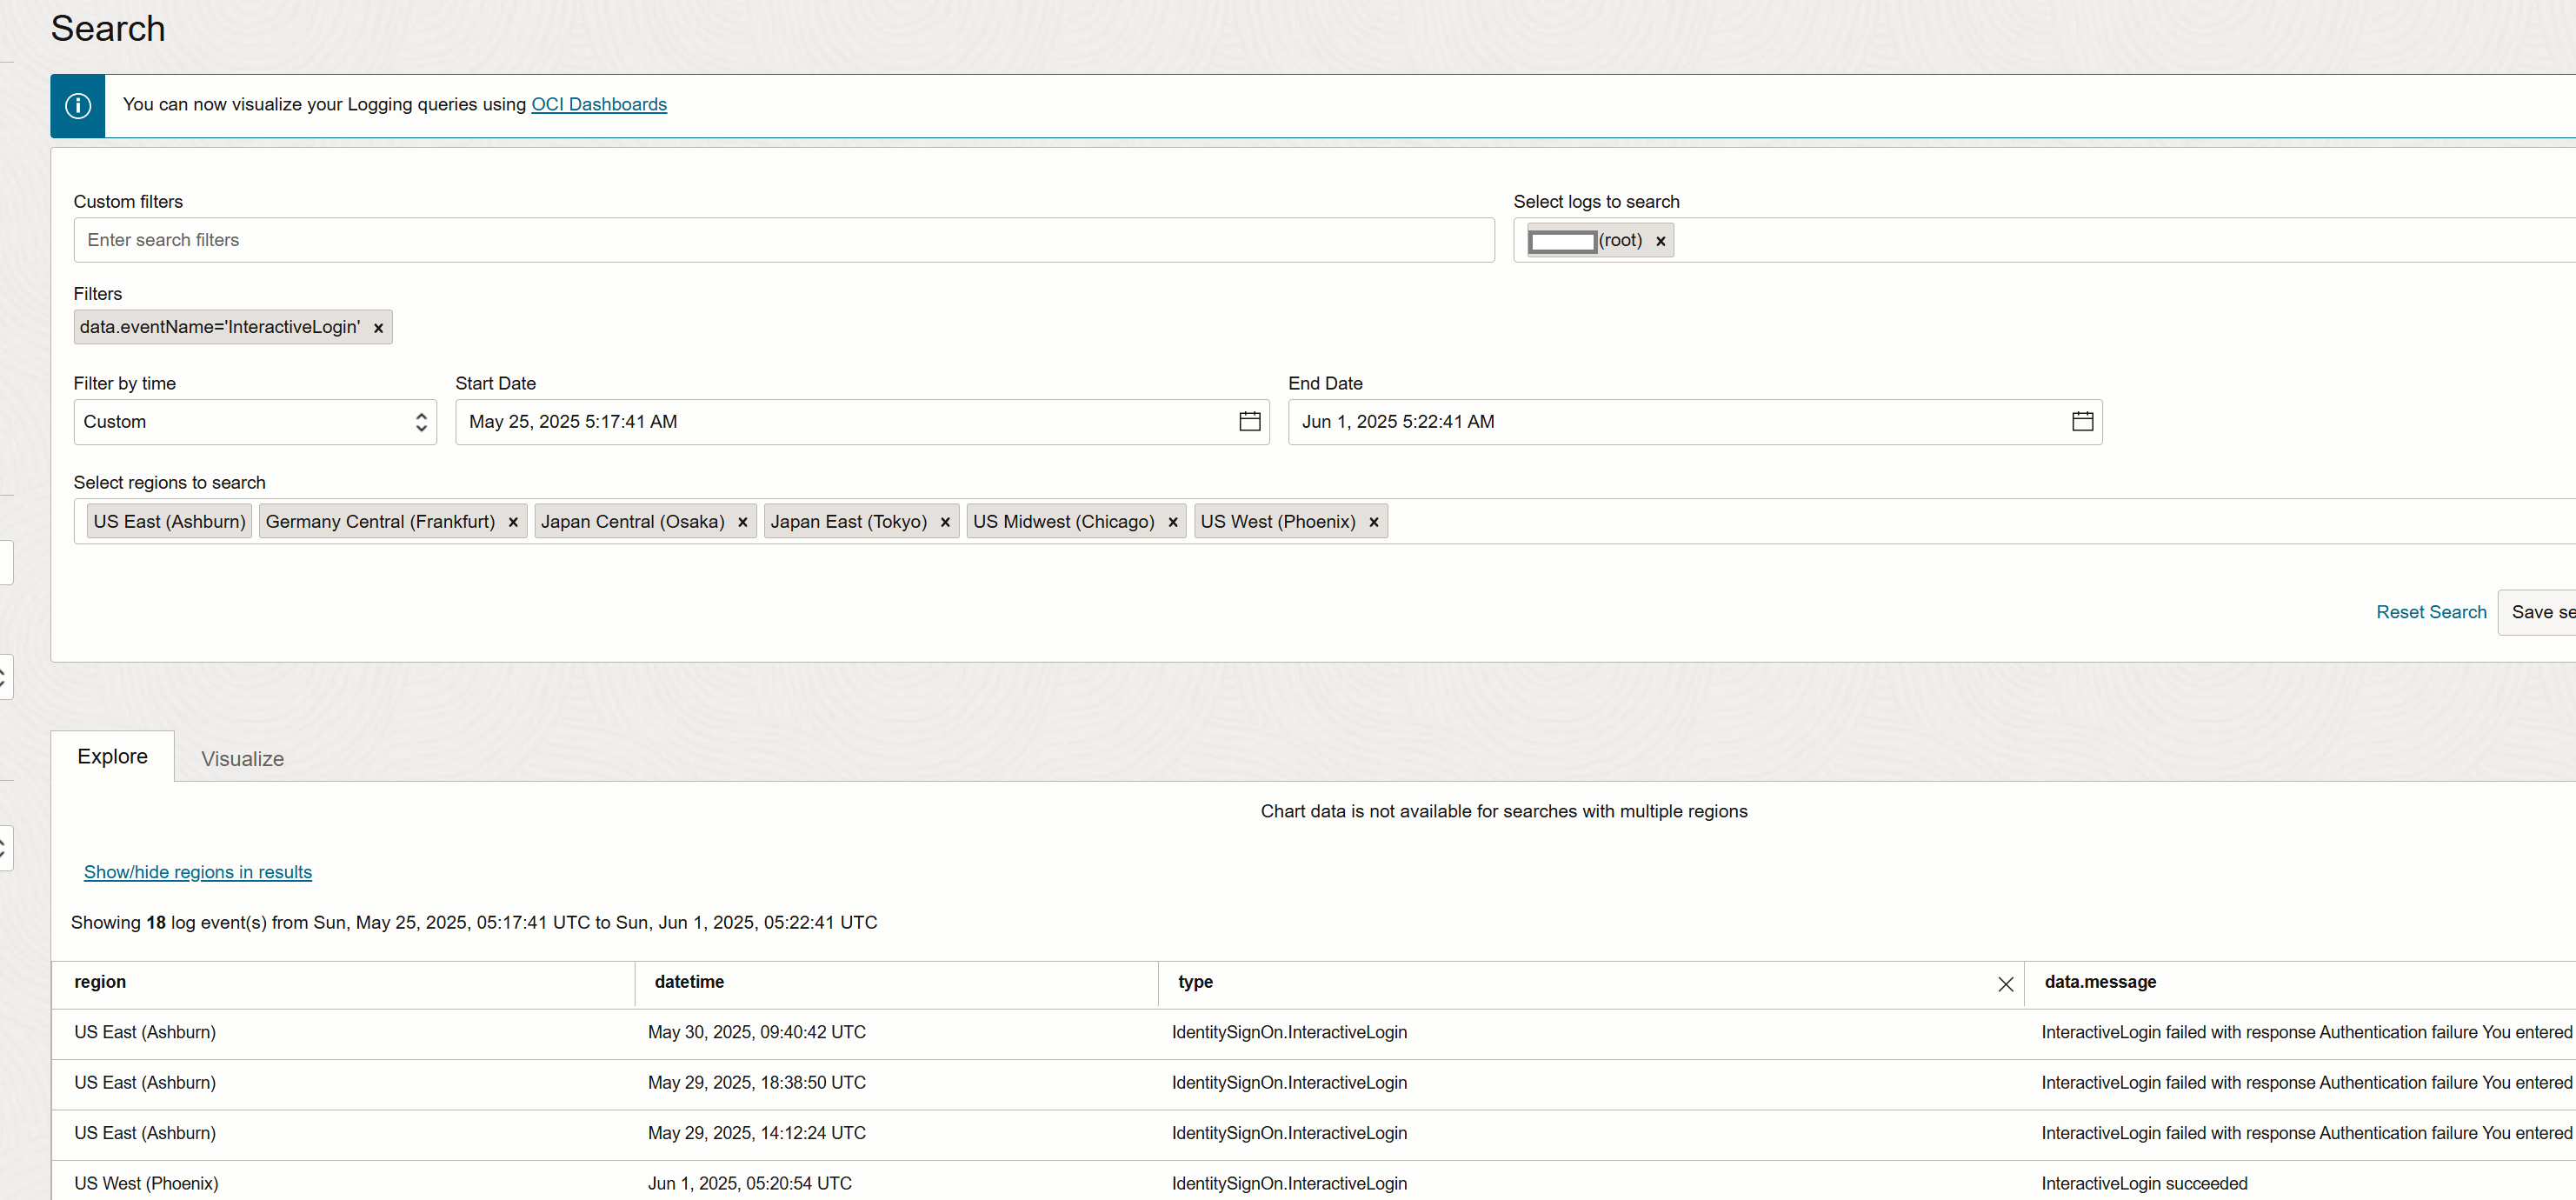Remove the data.eventName='InteractiveLogin' filter

[x=378, y=328]
